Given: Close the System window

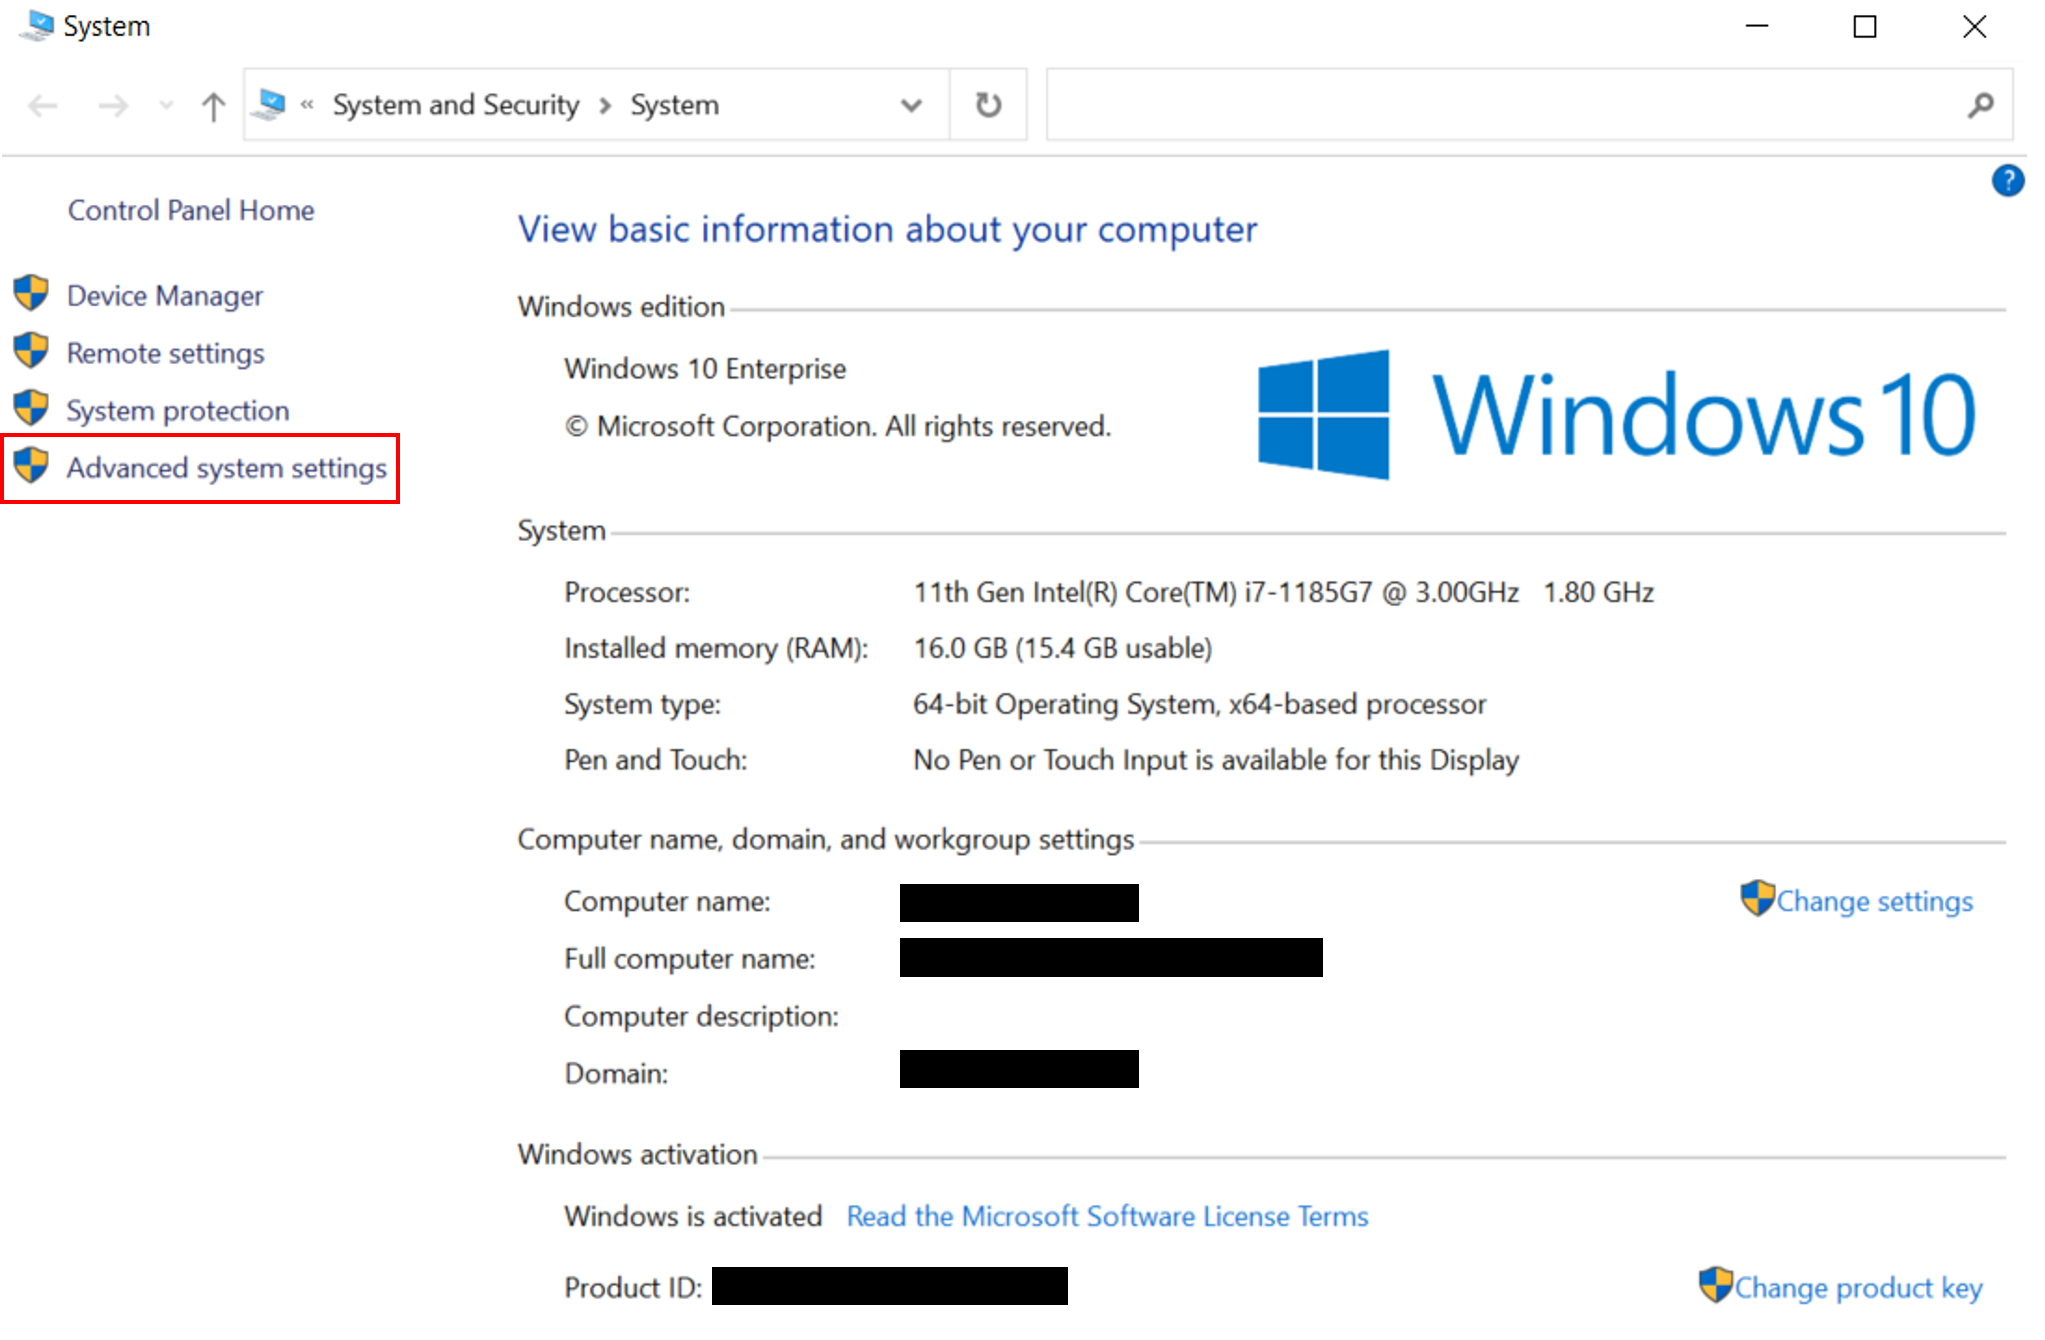Looking at the screenshot, I should (x=1975, y=26).
